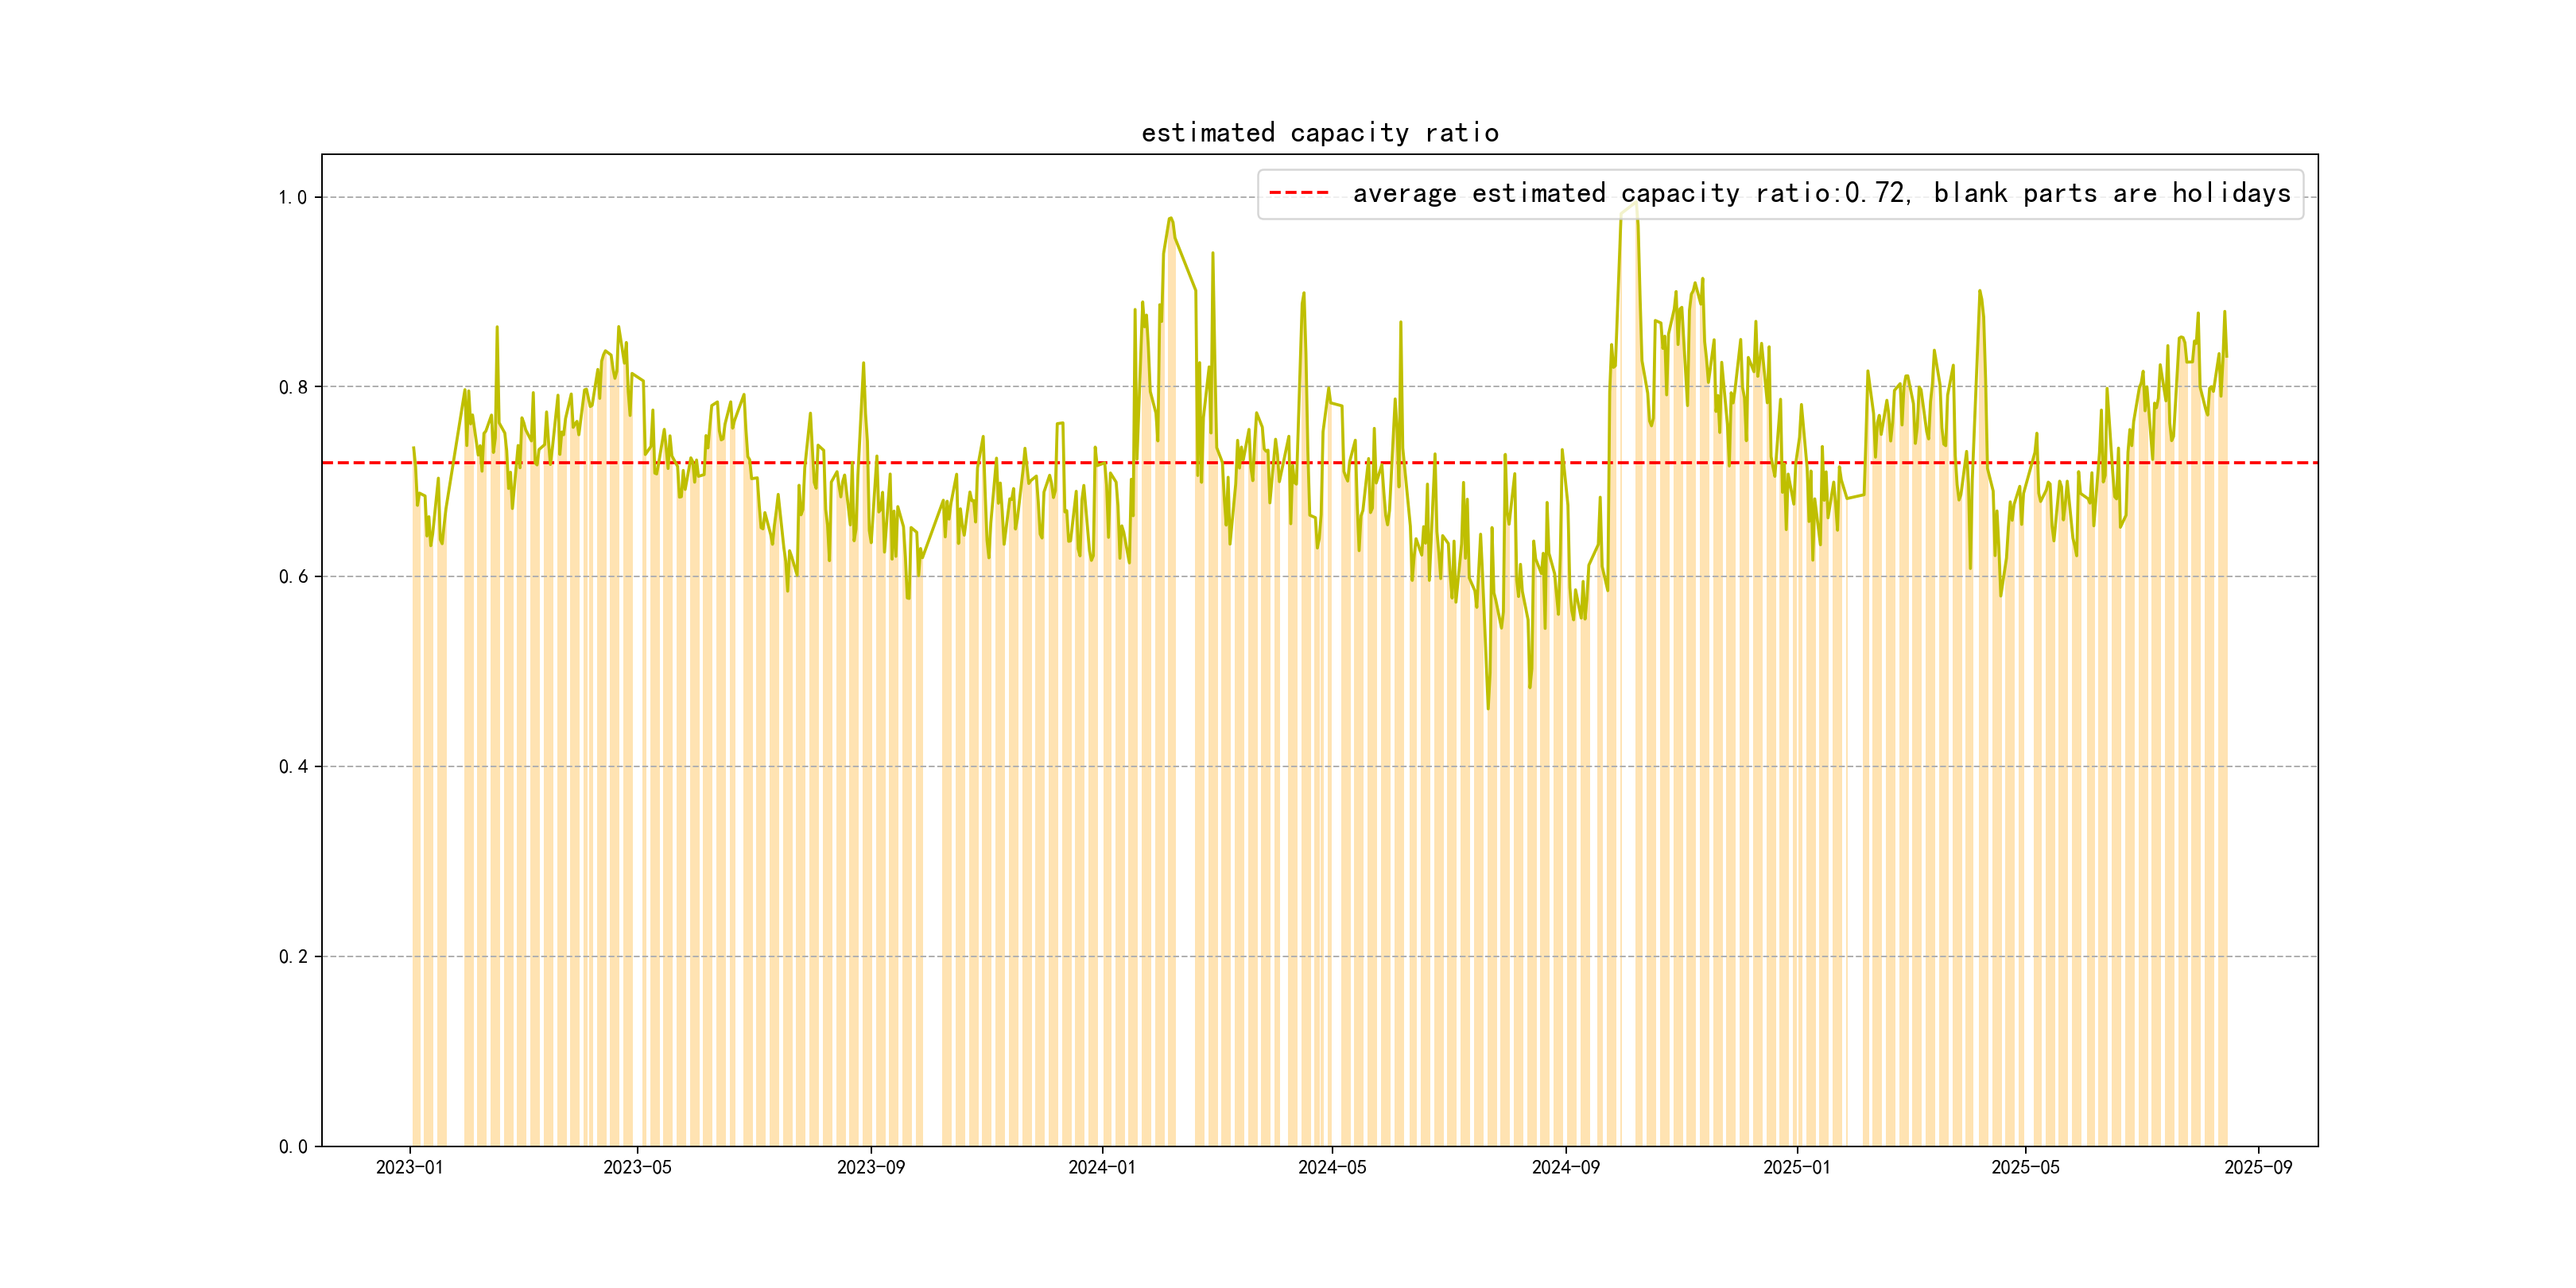2576x1288 pixels.
Task: Click the 2023-01 x-axis label
Action: (x=409, y=1167)
